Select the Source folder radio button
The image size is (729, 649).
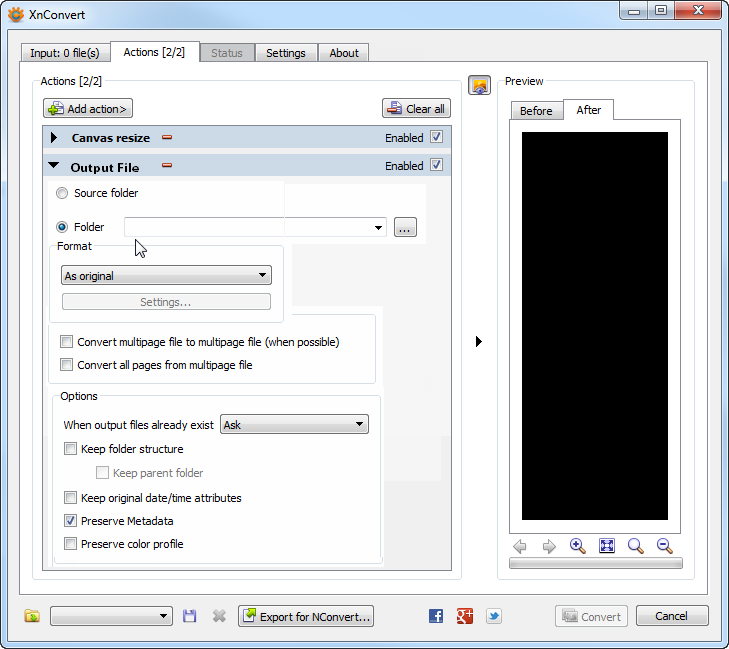click(62, 193)
